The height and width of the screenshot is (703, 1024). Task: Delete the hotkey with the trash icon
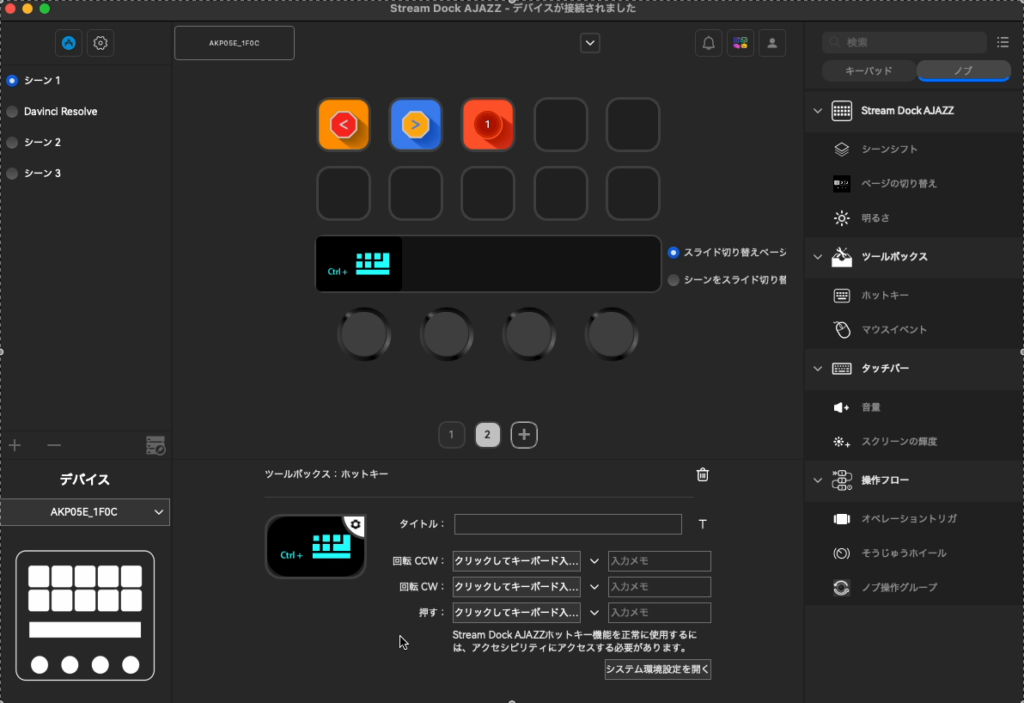click(702, 475)
